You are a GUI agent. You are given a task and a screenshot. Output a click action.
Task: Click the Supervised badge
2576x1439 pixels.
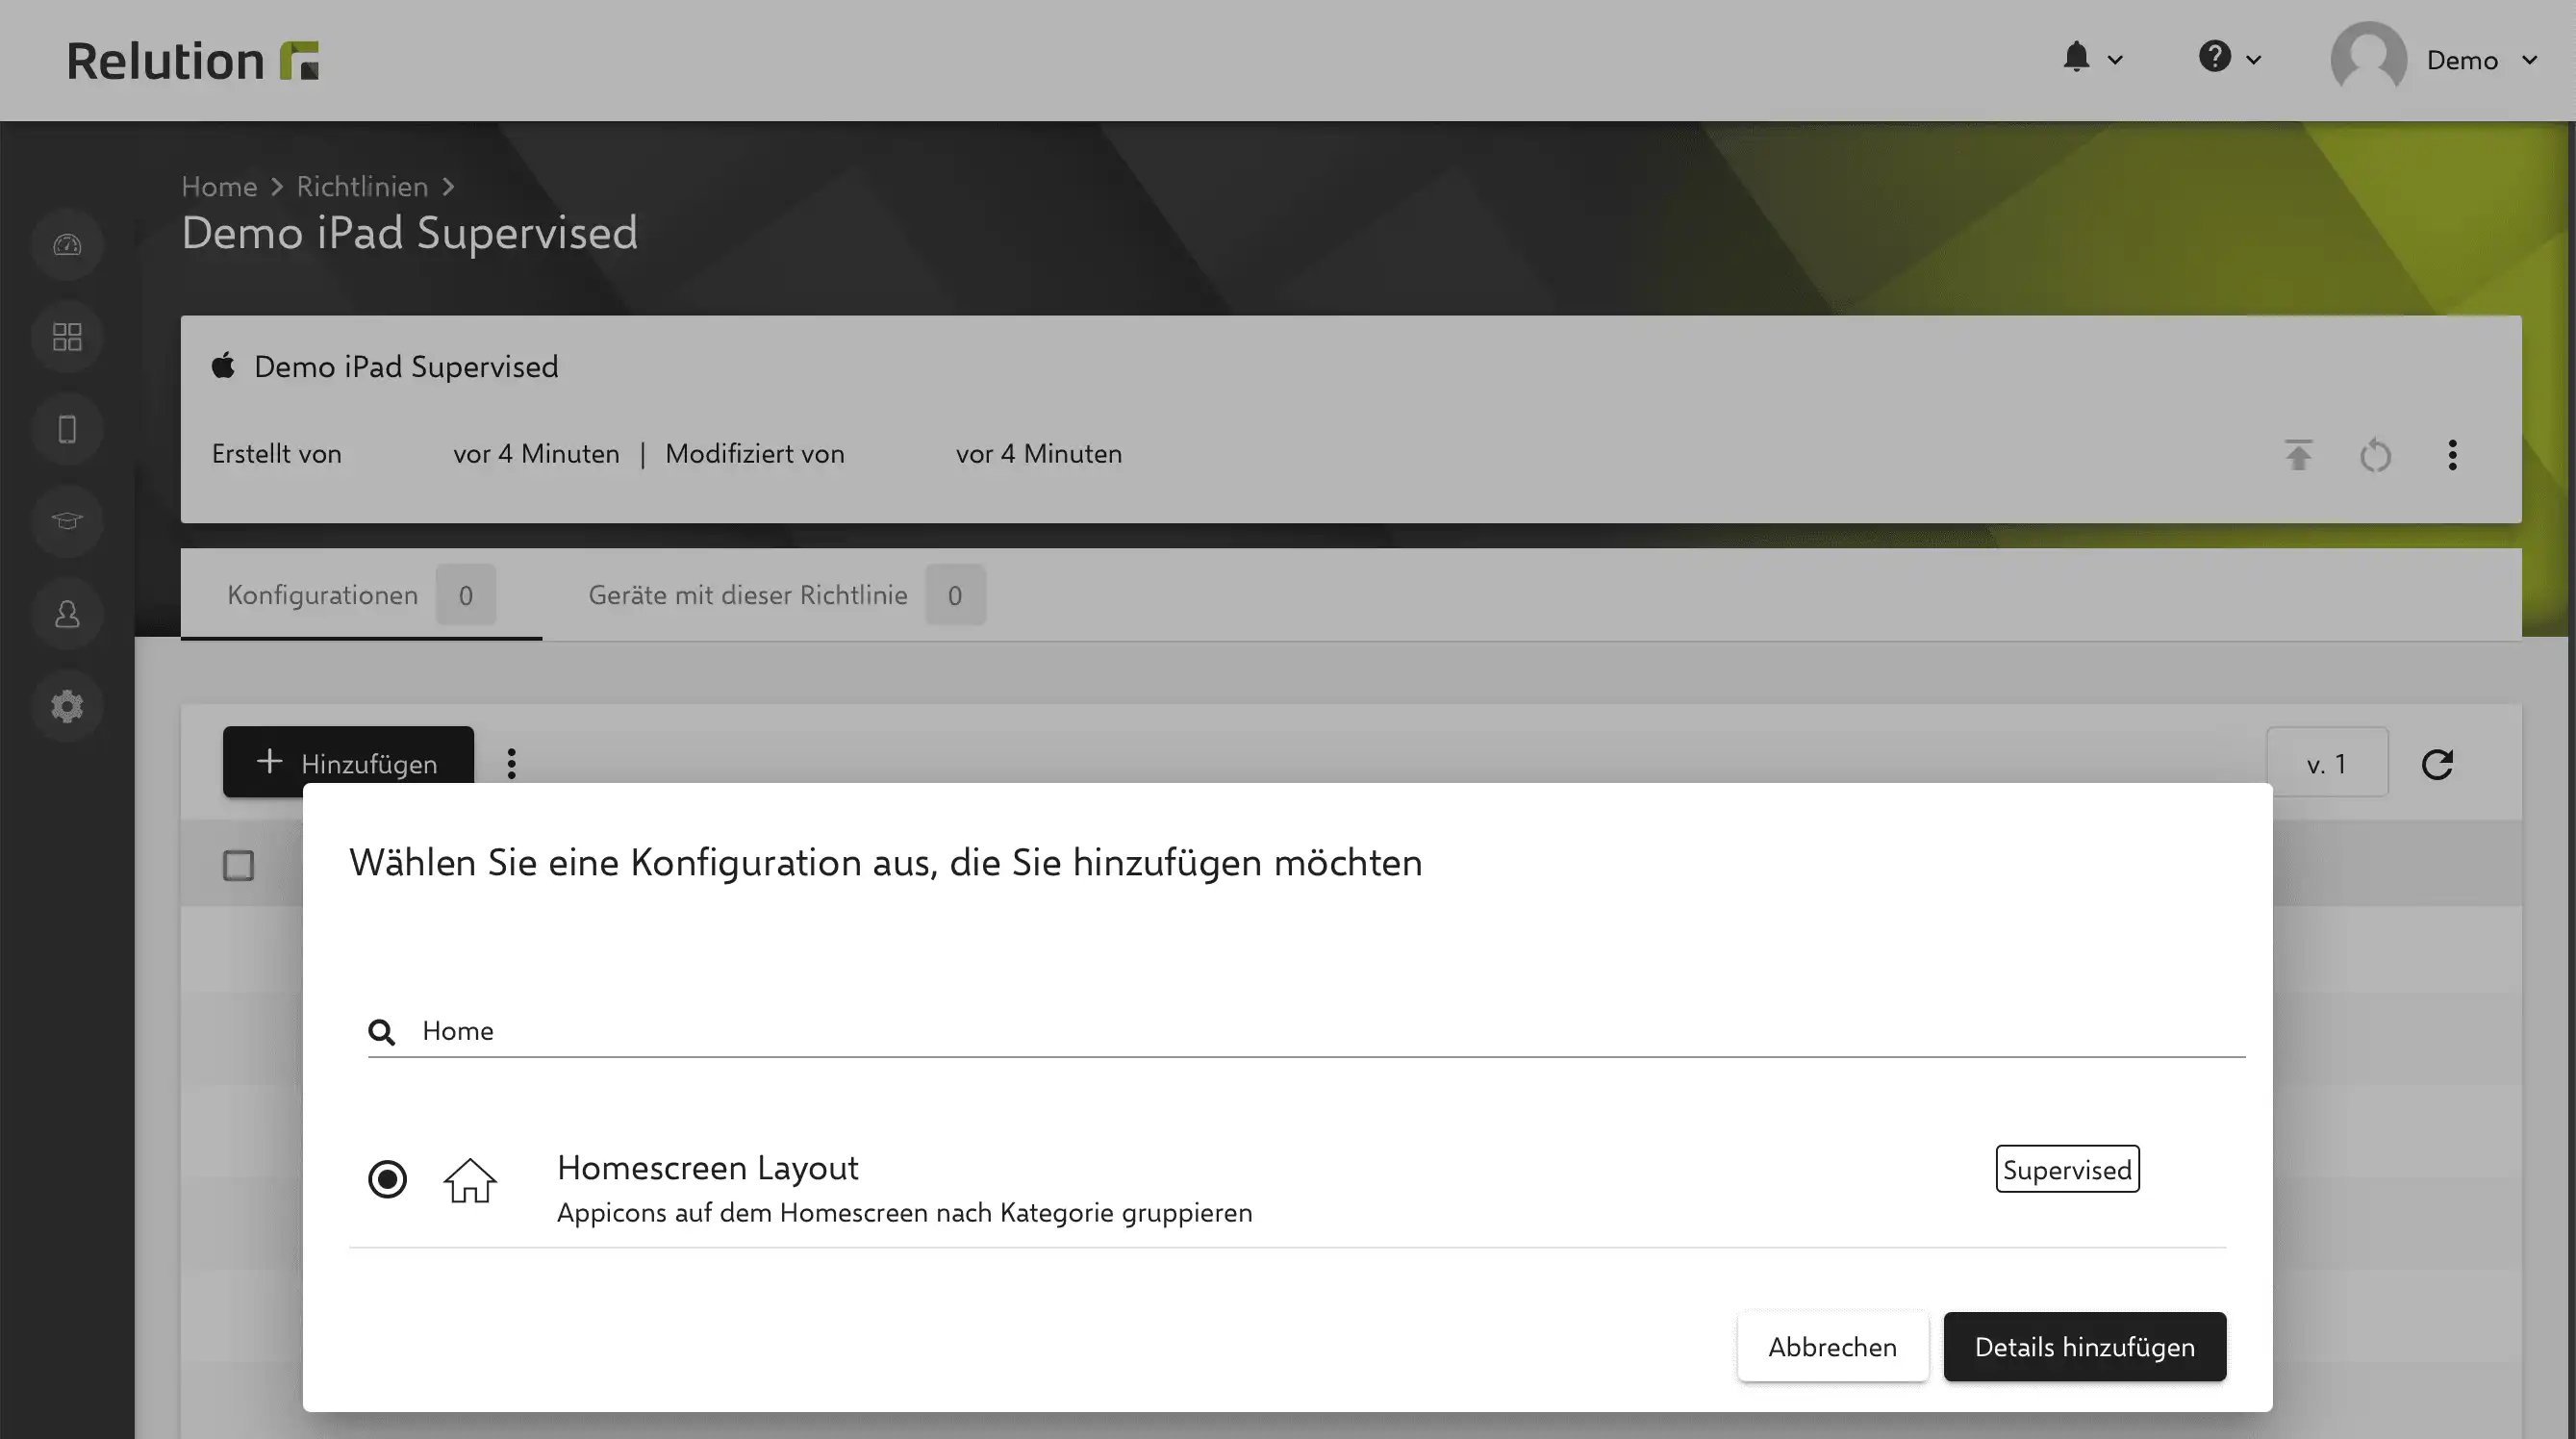click(2067, 1169)
